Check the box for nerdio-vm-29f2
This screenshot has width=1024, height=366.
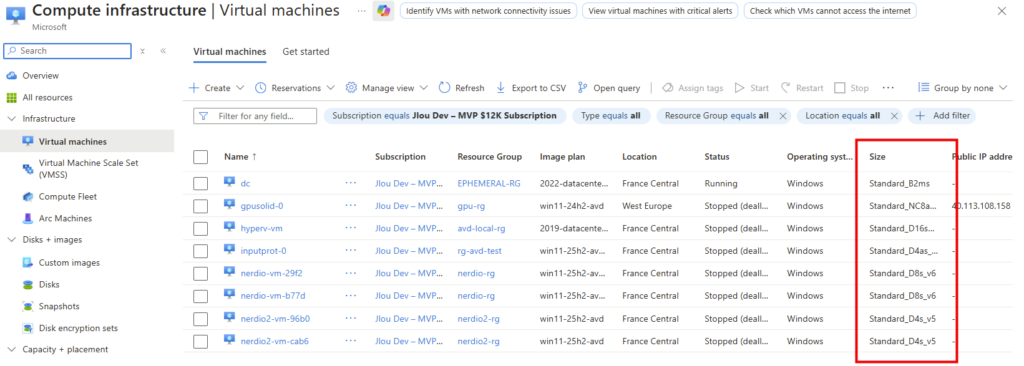coord(200,273)
